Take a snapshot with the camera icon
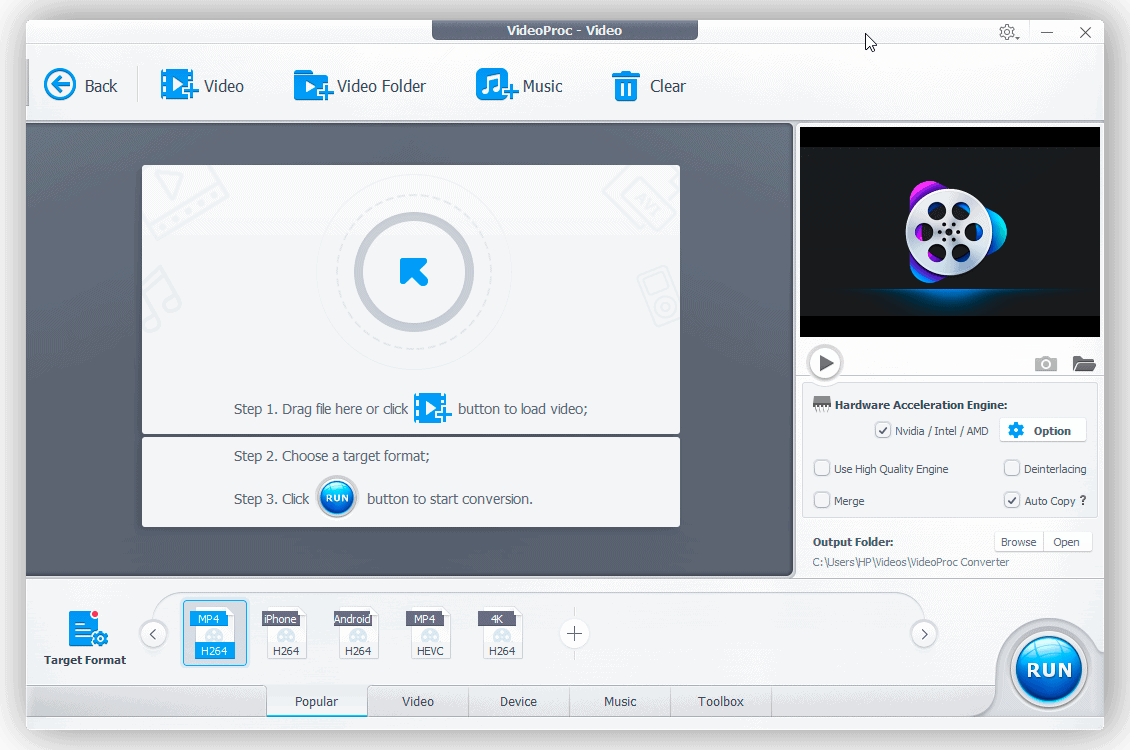 tap(1046, 364)
